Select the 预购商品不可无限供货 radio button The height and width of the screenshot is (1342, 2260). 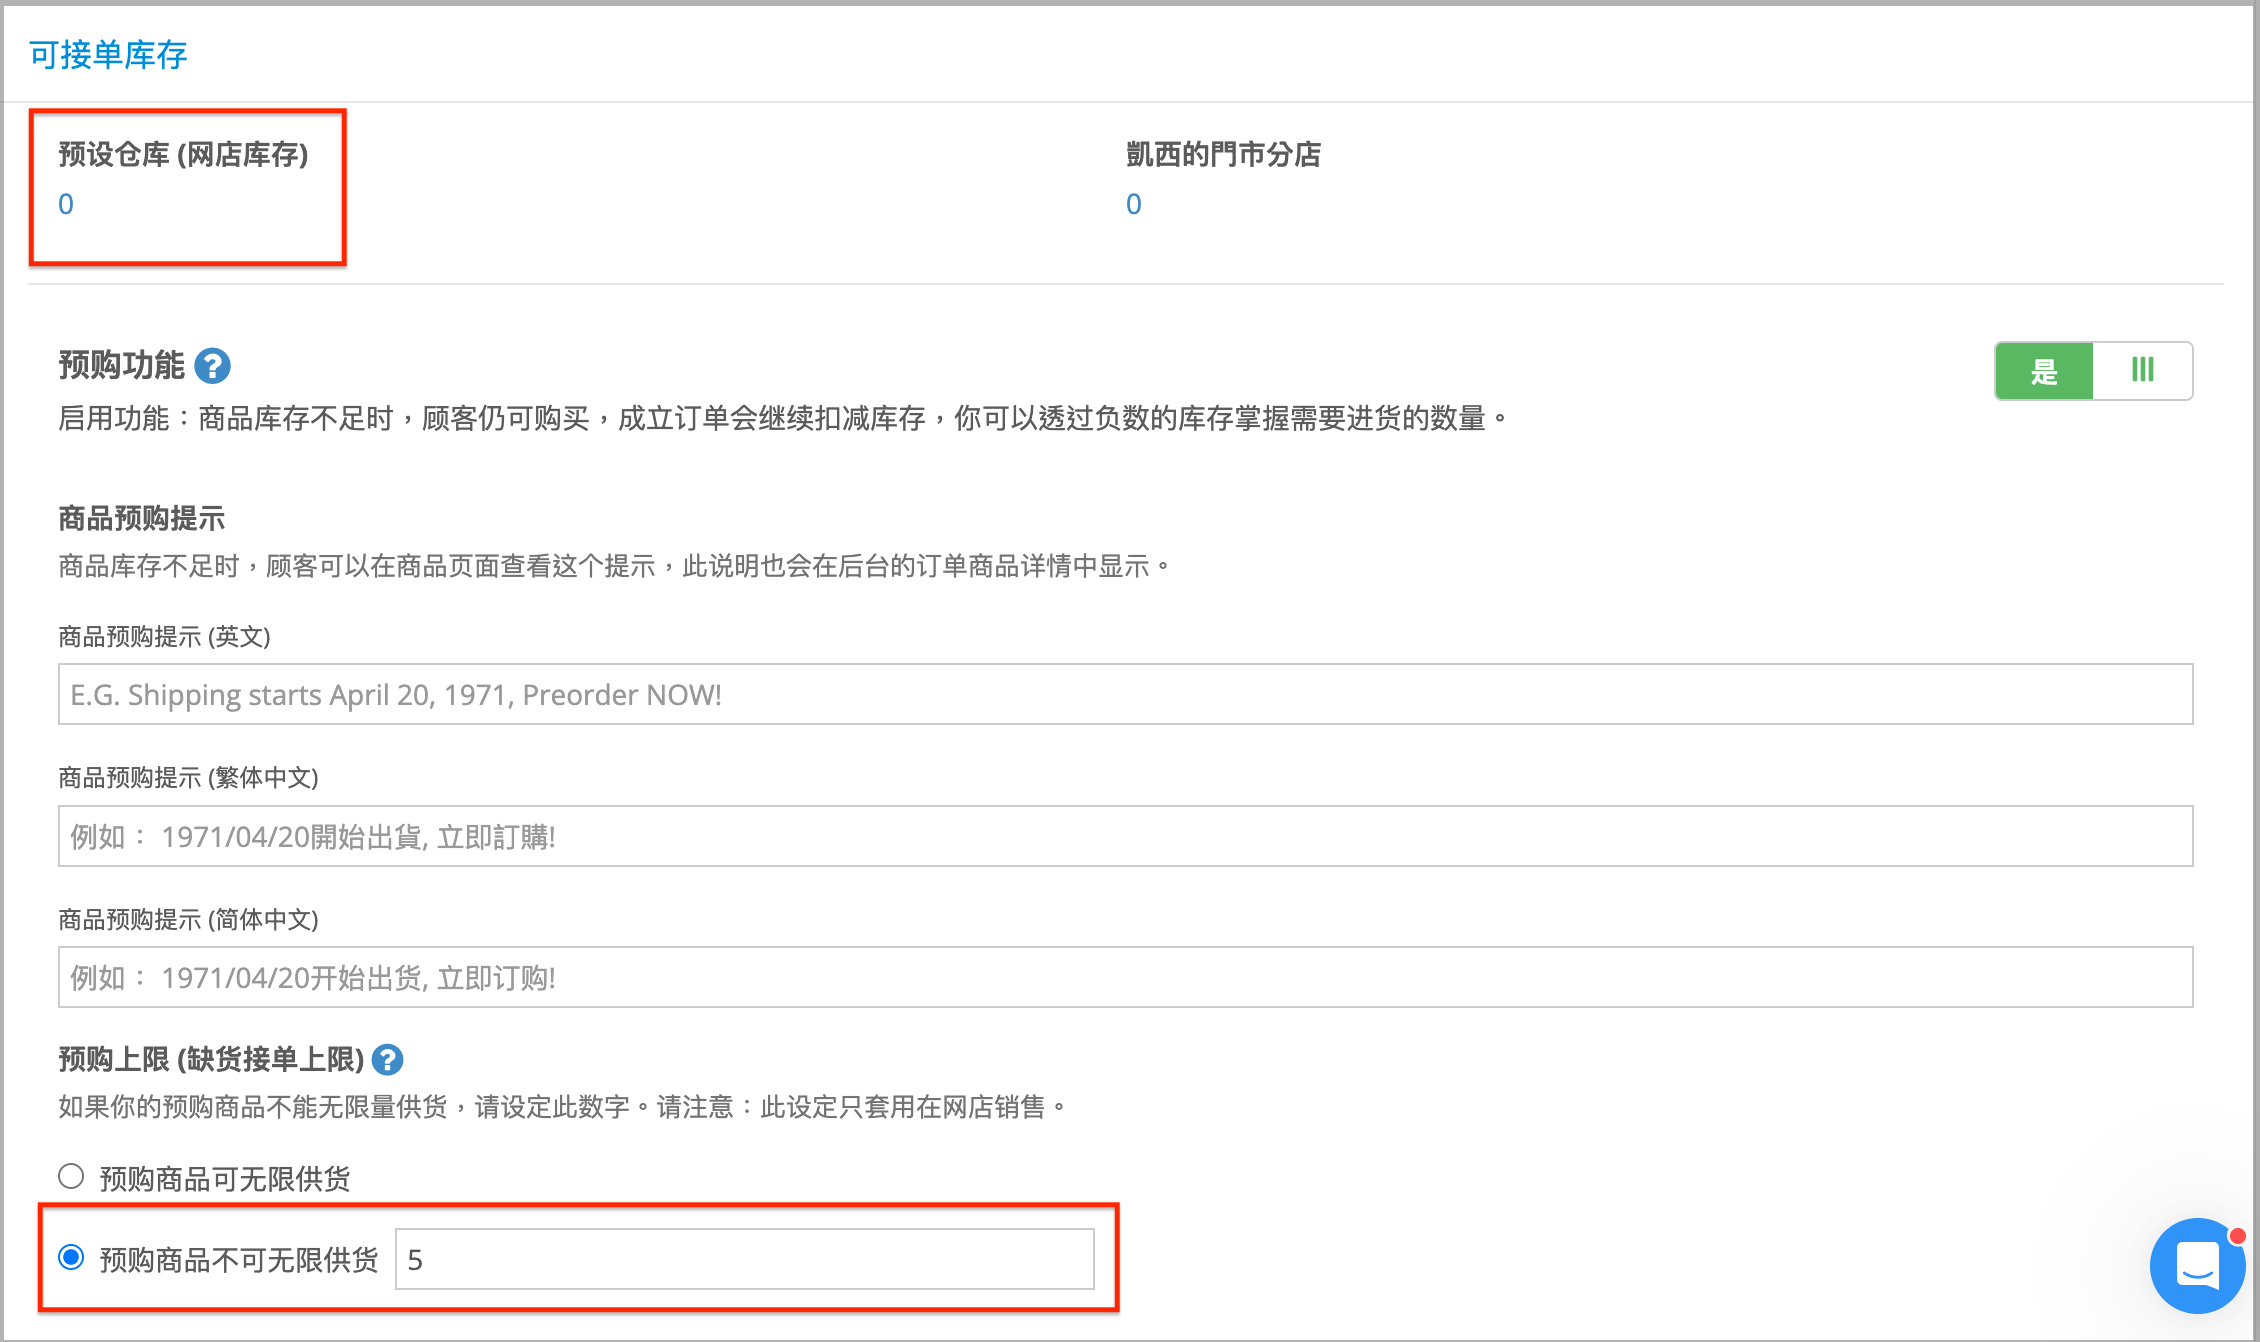pos(71,1257)
